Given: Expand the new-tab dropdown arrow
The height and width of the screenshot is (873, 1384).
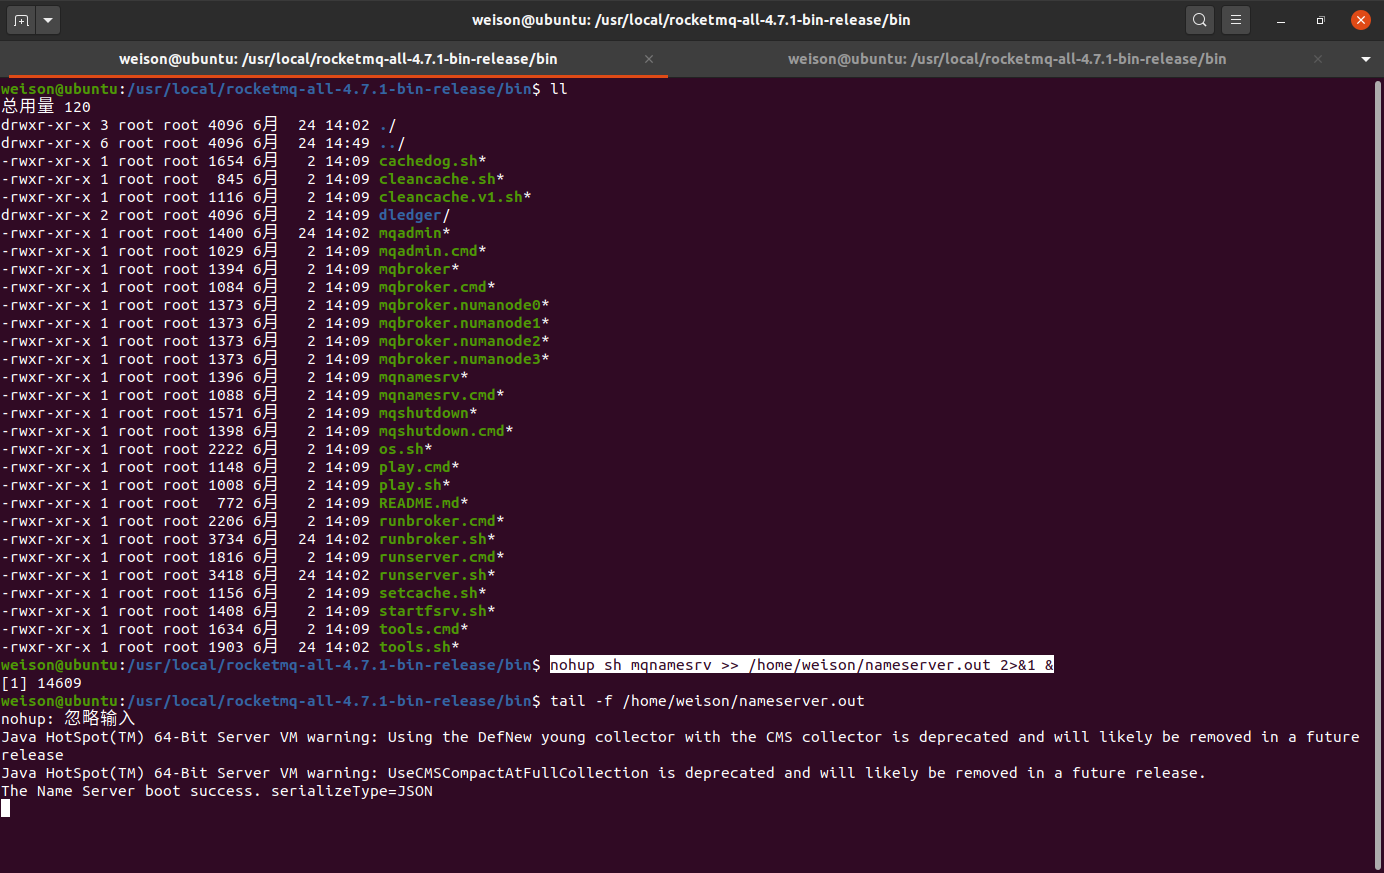Looking at the screenshot, I should [48, 20].
